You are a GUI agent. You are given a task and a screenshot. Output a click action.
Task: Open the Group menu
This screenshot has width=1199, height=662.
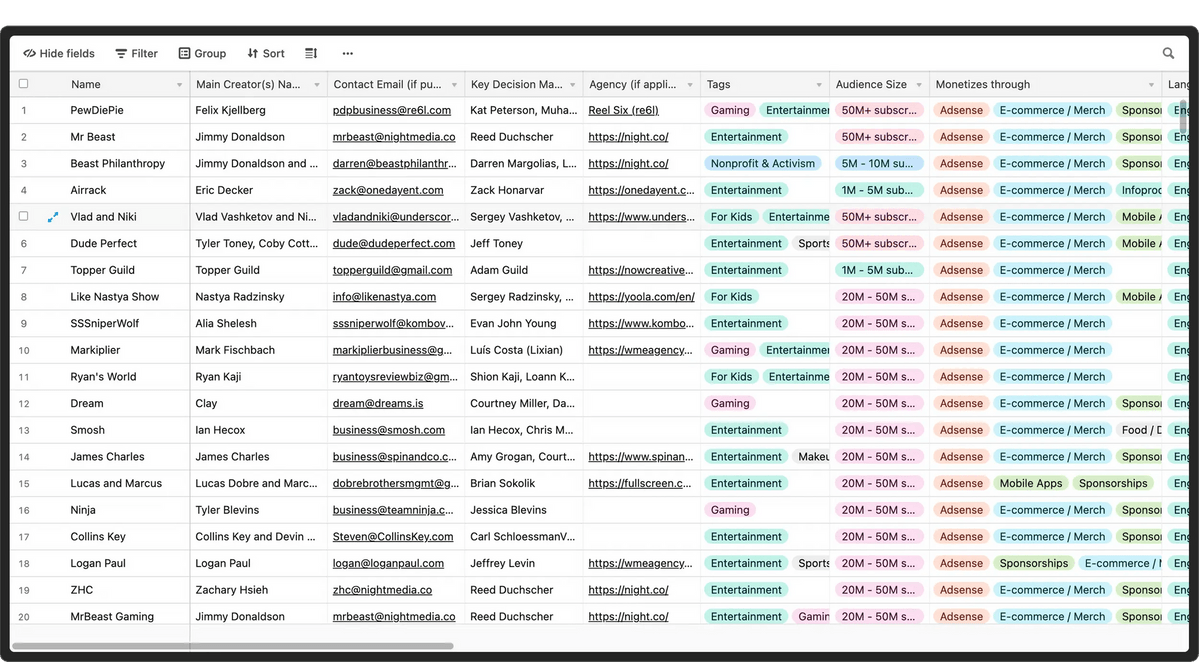point(202,54)
